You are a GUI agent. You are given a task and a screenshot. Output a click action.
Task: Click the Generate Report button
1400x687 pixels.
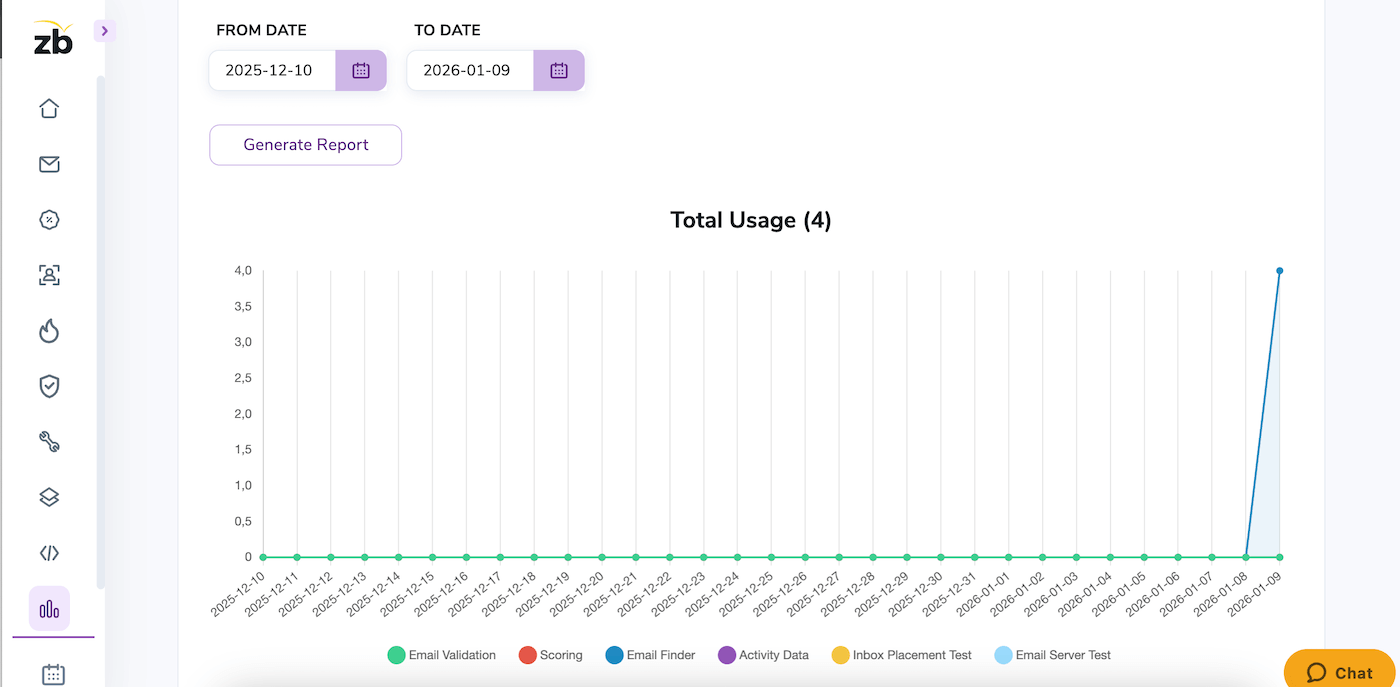pyautogui.click(x=306, y=145)
